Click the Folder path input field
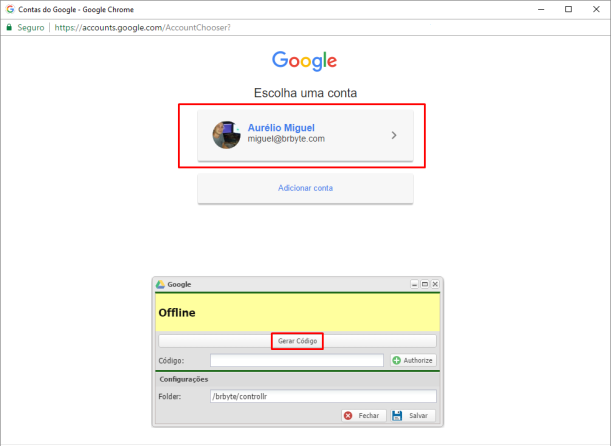 [322, 396]
